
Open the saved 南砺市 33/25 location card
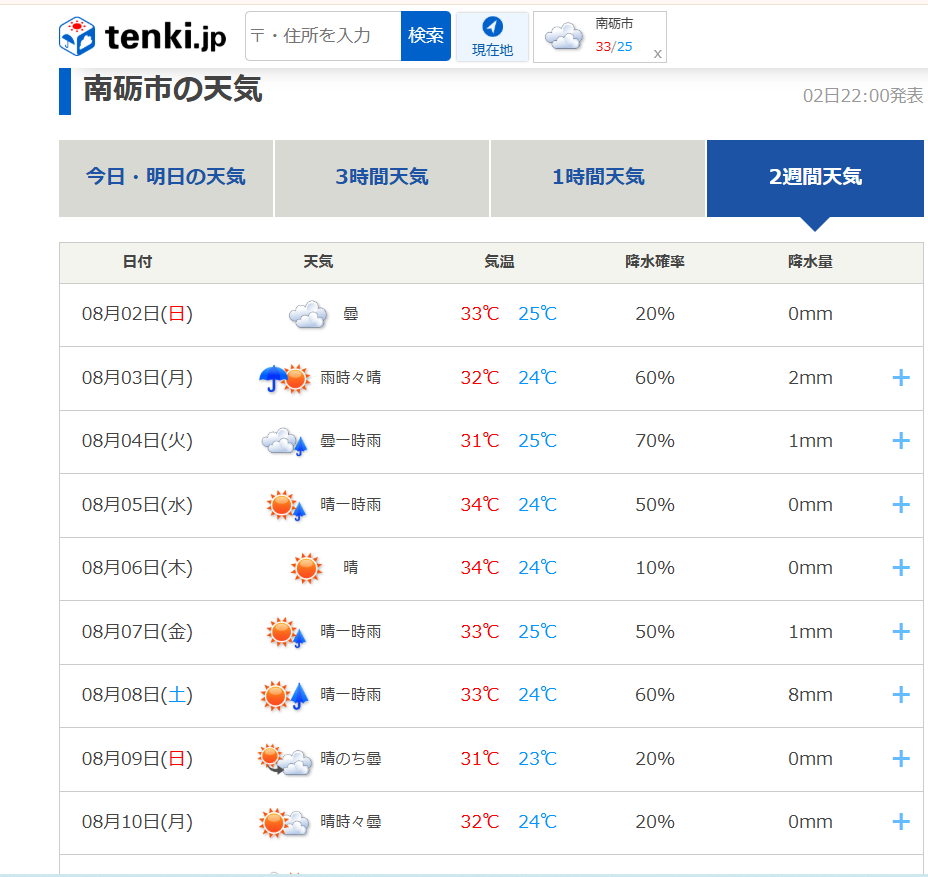pyautogui.click(x=600, y=37)
